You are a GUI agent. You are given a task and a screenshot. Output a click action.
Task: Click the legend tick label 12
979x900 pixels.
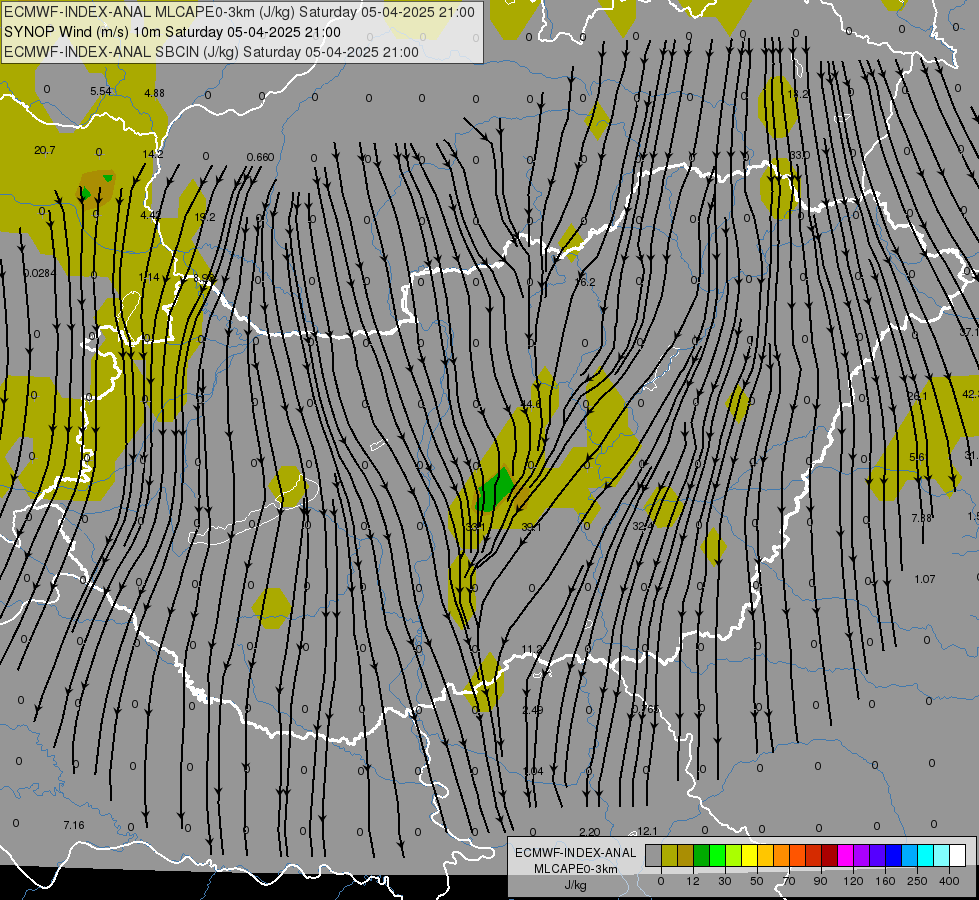tap(692, 881)
